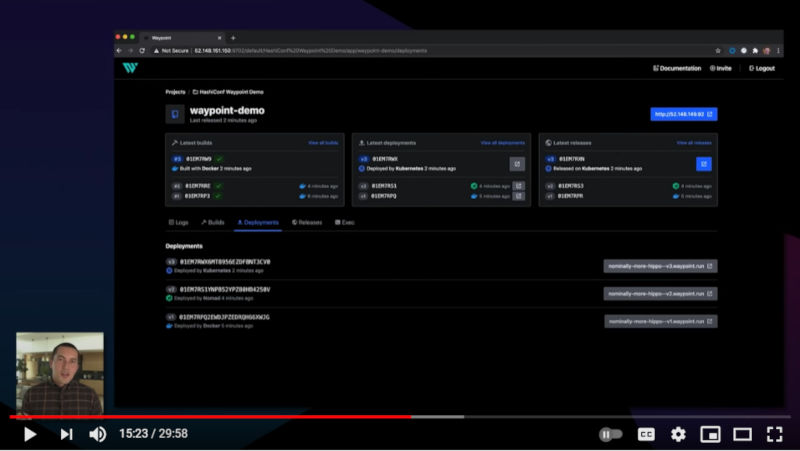Click View all builds link
Screen dimensions: 800x451
pos(323,143)
